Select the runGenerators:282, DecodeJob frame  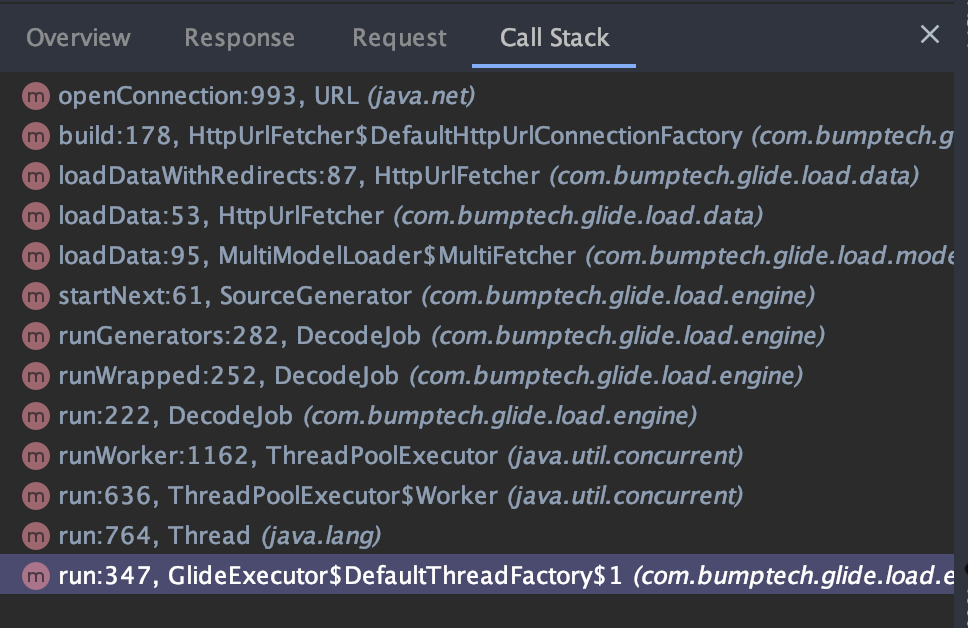coord(477,336)
